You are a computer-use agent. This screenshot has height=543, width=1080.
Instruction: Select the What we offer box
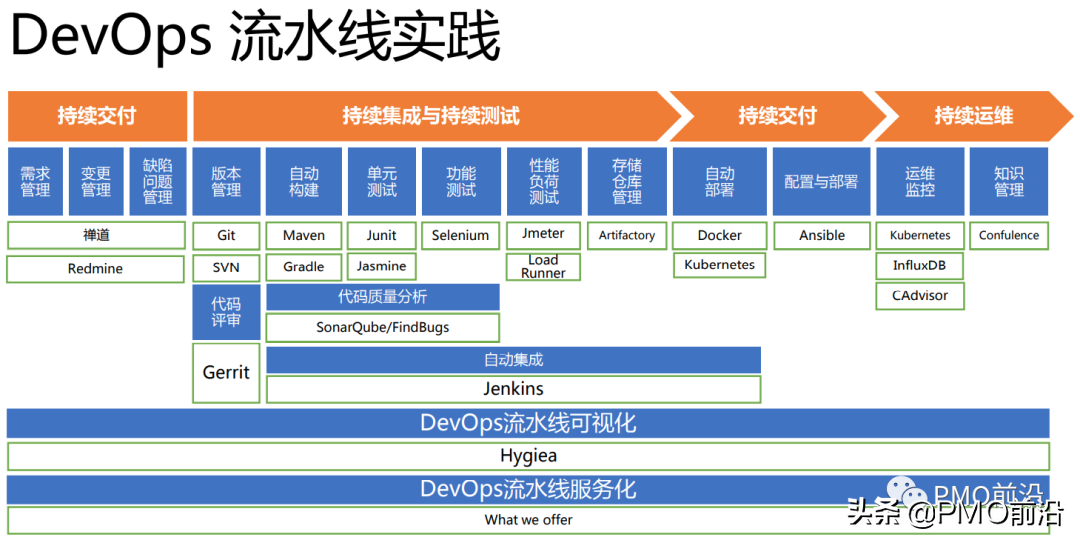[528, 520]
